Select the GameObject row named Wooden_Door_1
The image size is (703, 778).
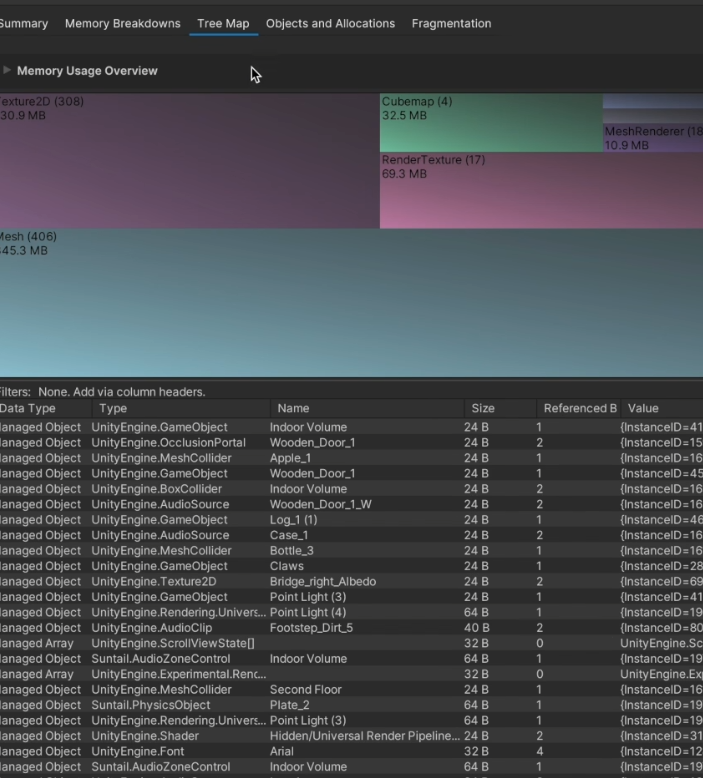click(351, 473)
